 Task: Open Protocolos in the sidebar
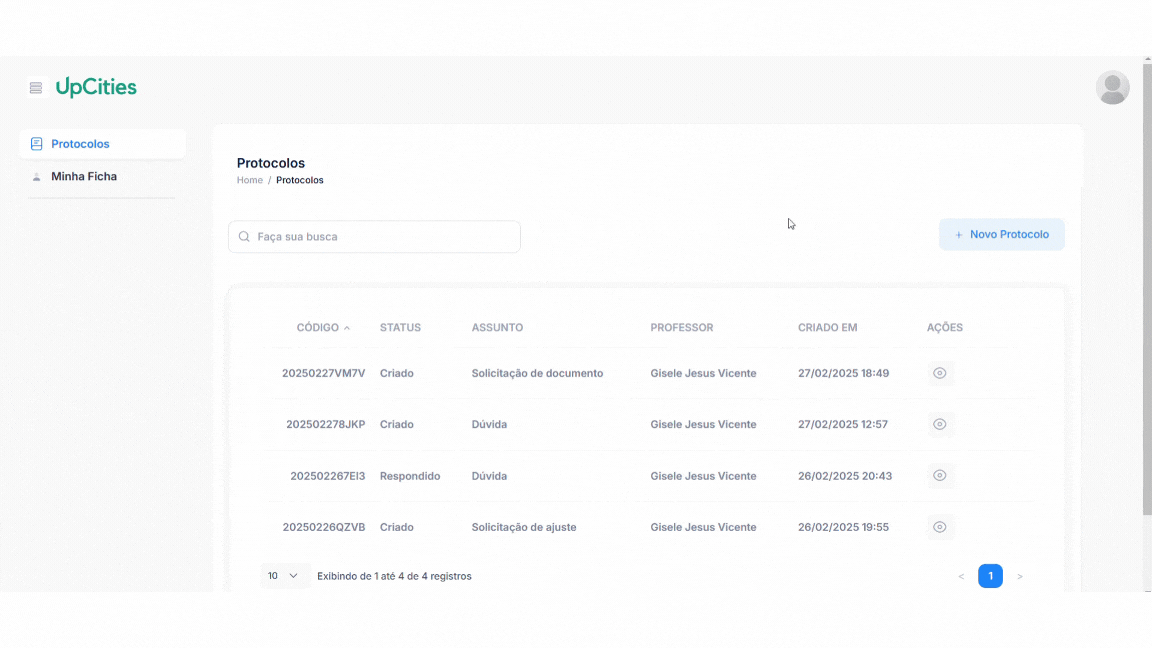pyautogui.click(x=102, y=144)
